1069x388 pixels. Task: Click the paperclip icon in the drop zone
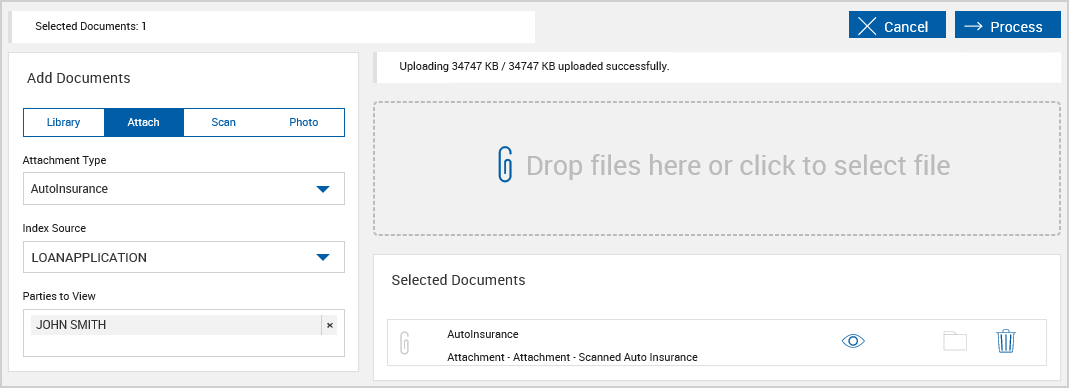pos(505,164)
